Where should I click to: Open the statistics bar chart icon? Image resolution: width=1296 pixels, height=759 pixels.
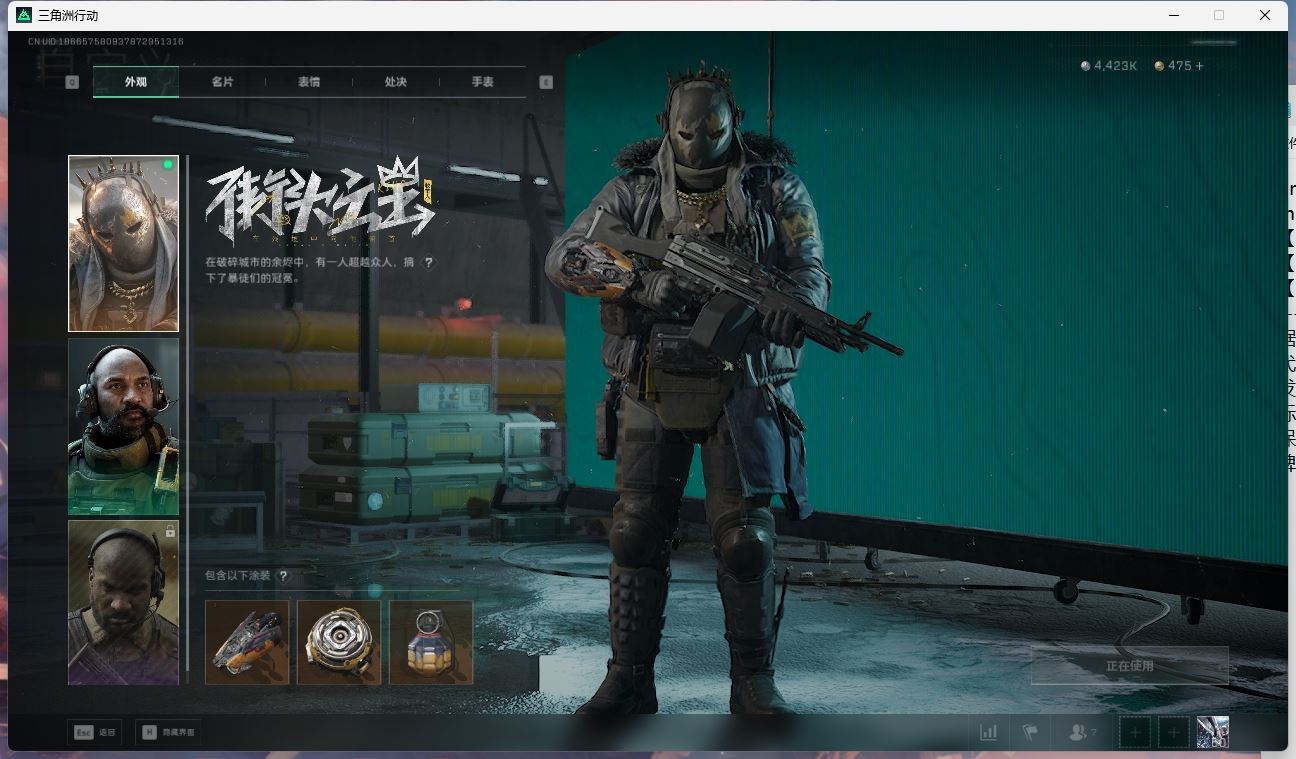(x=989, y=733)
